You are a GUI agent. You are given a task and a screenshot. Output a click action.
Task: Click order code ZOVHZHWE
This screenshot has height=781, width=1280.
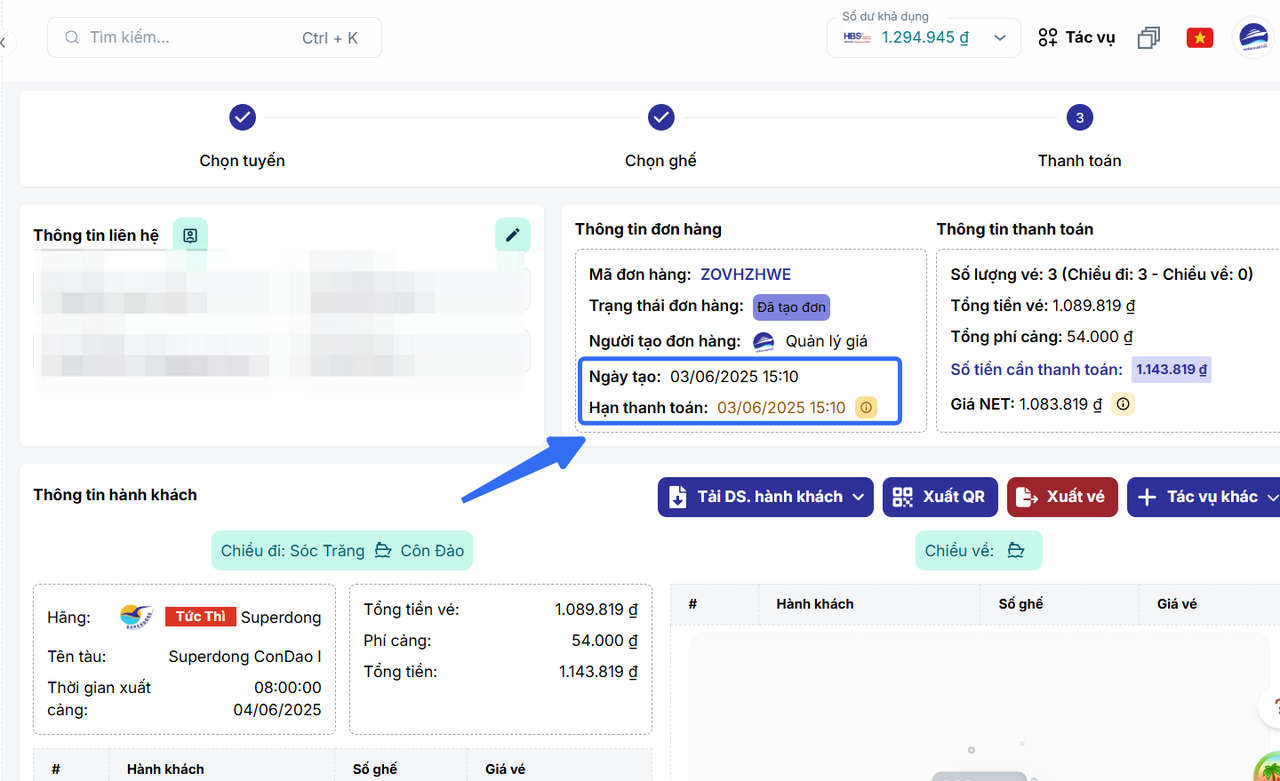click(746, 274)
